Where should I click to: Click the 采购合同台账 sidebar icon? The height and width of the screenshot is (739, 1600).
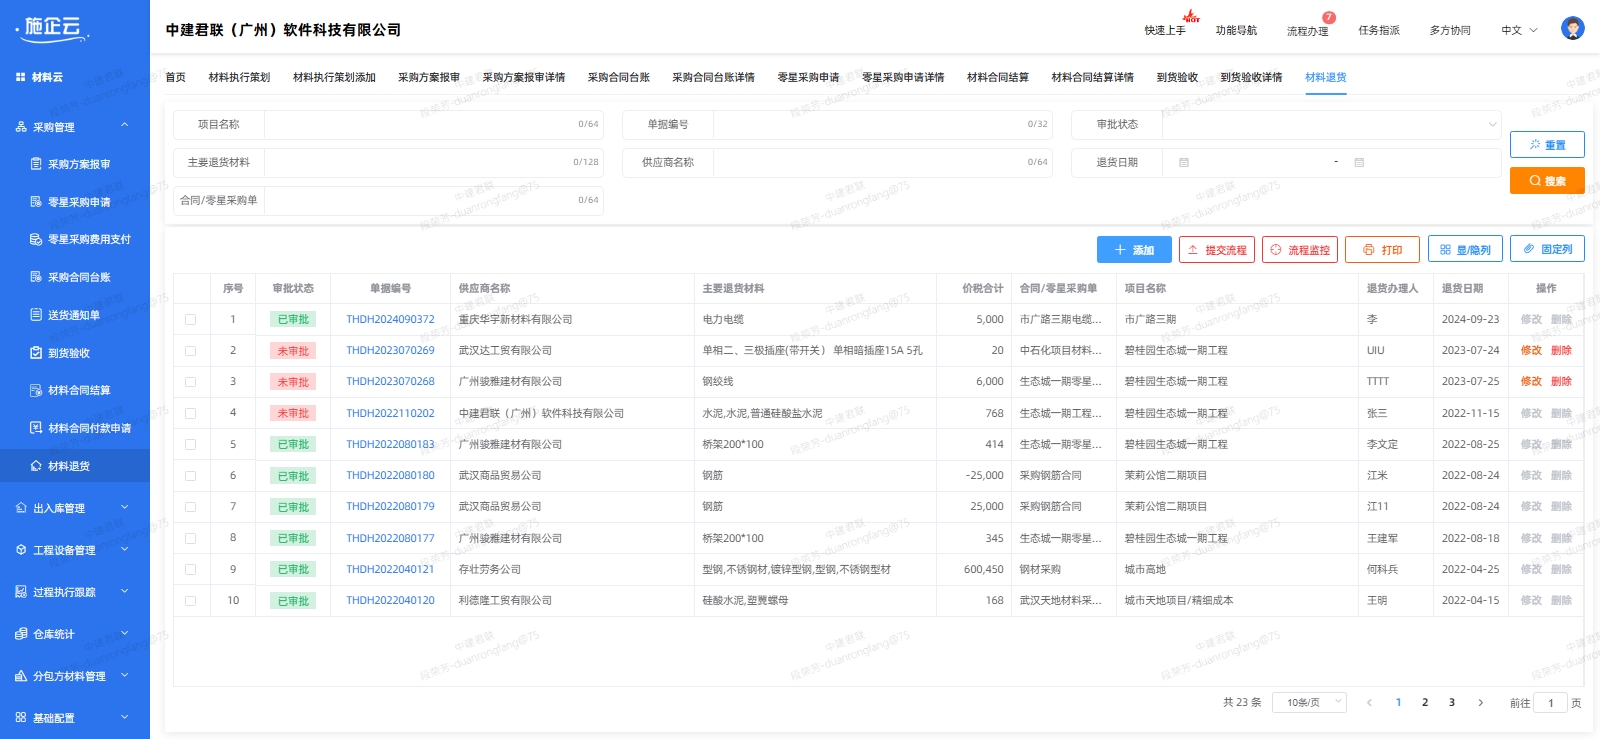[36, 277]
